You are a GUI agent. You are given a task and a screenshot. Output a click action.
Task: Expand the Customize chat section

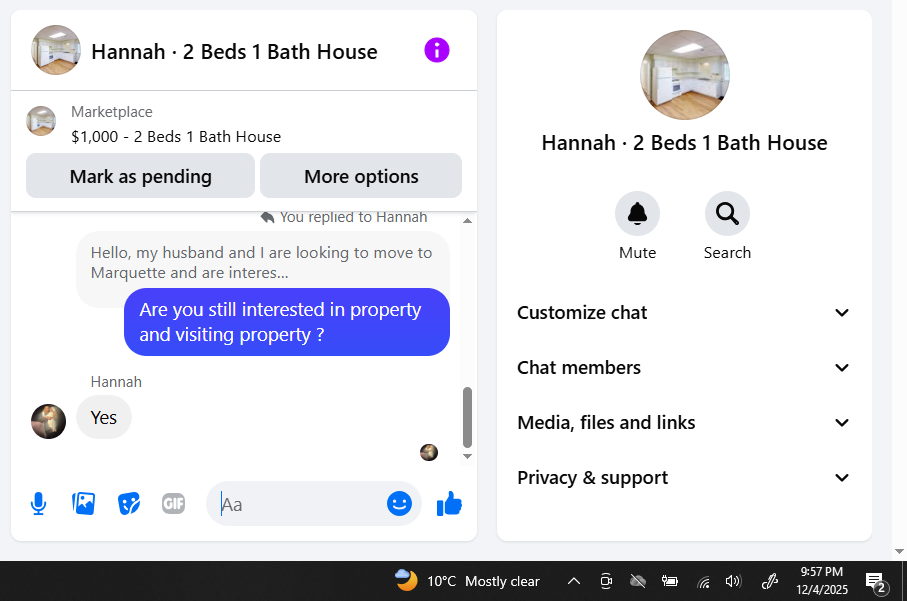[x=684, y=313]
